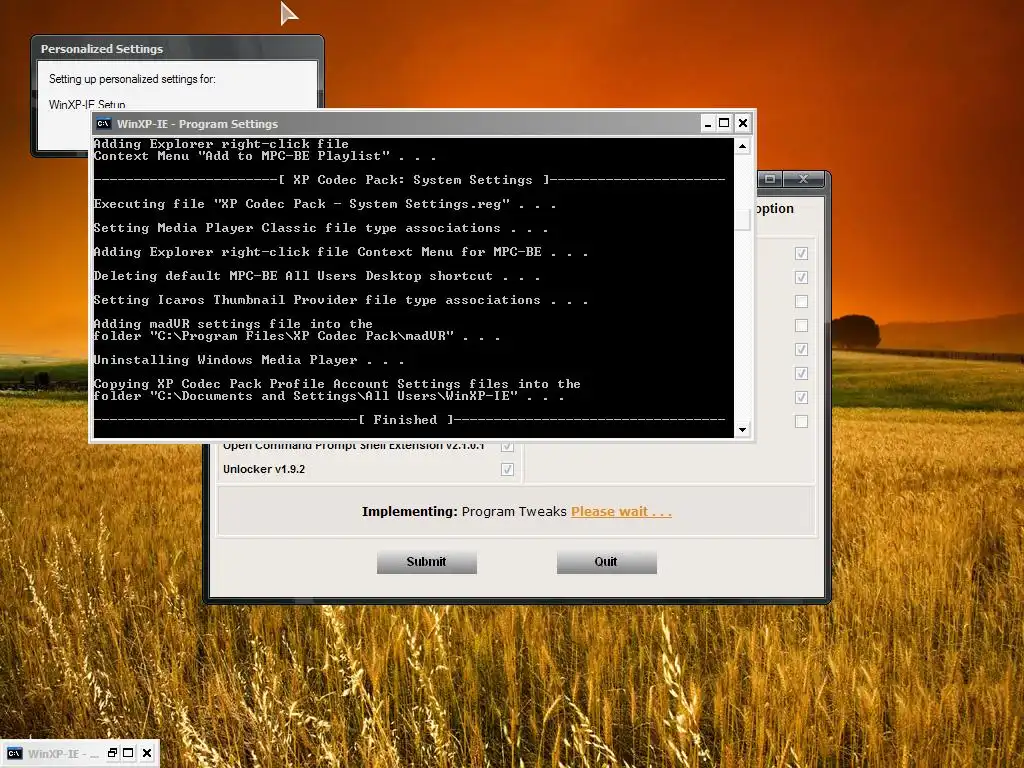Click 'Setting up personalized settings for:' text

click(x=132, y=79)
